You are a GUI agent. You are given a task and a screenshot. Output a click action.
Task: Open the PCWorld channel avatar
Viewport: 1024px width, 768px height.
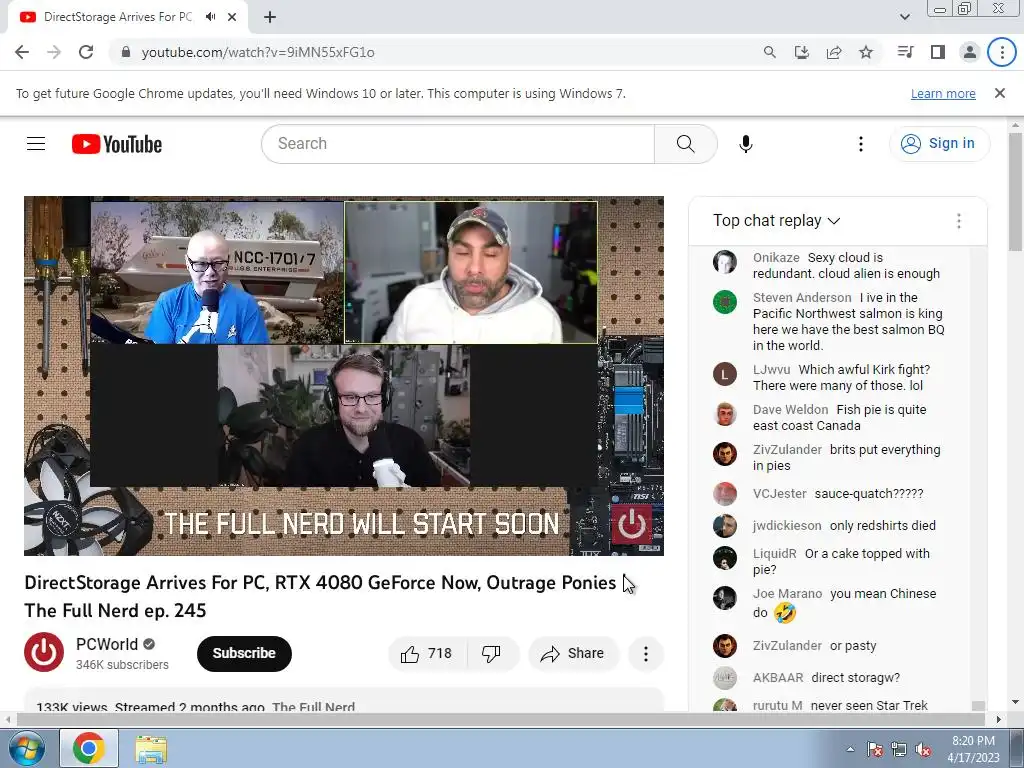coord(44,652)
